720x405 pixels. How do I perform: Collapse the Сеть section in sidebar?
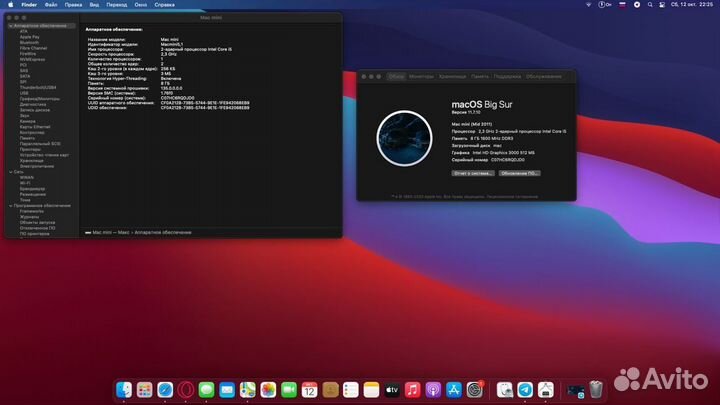12,172
